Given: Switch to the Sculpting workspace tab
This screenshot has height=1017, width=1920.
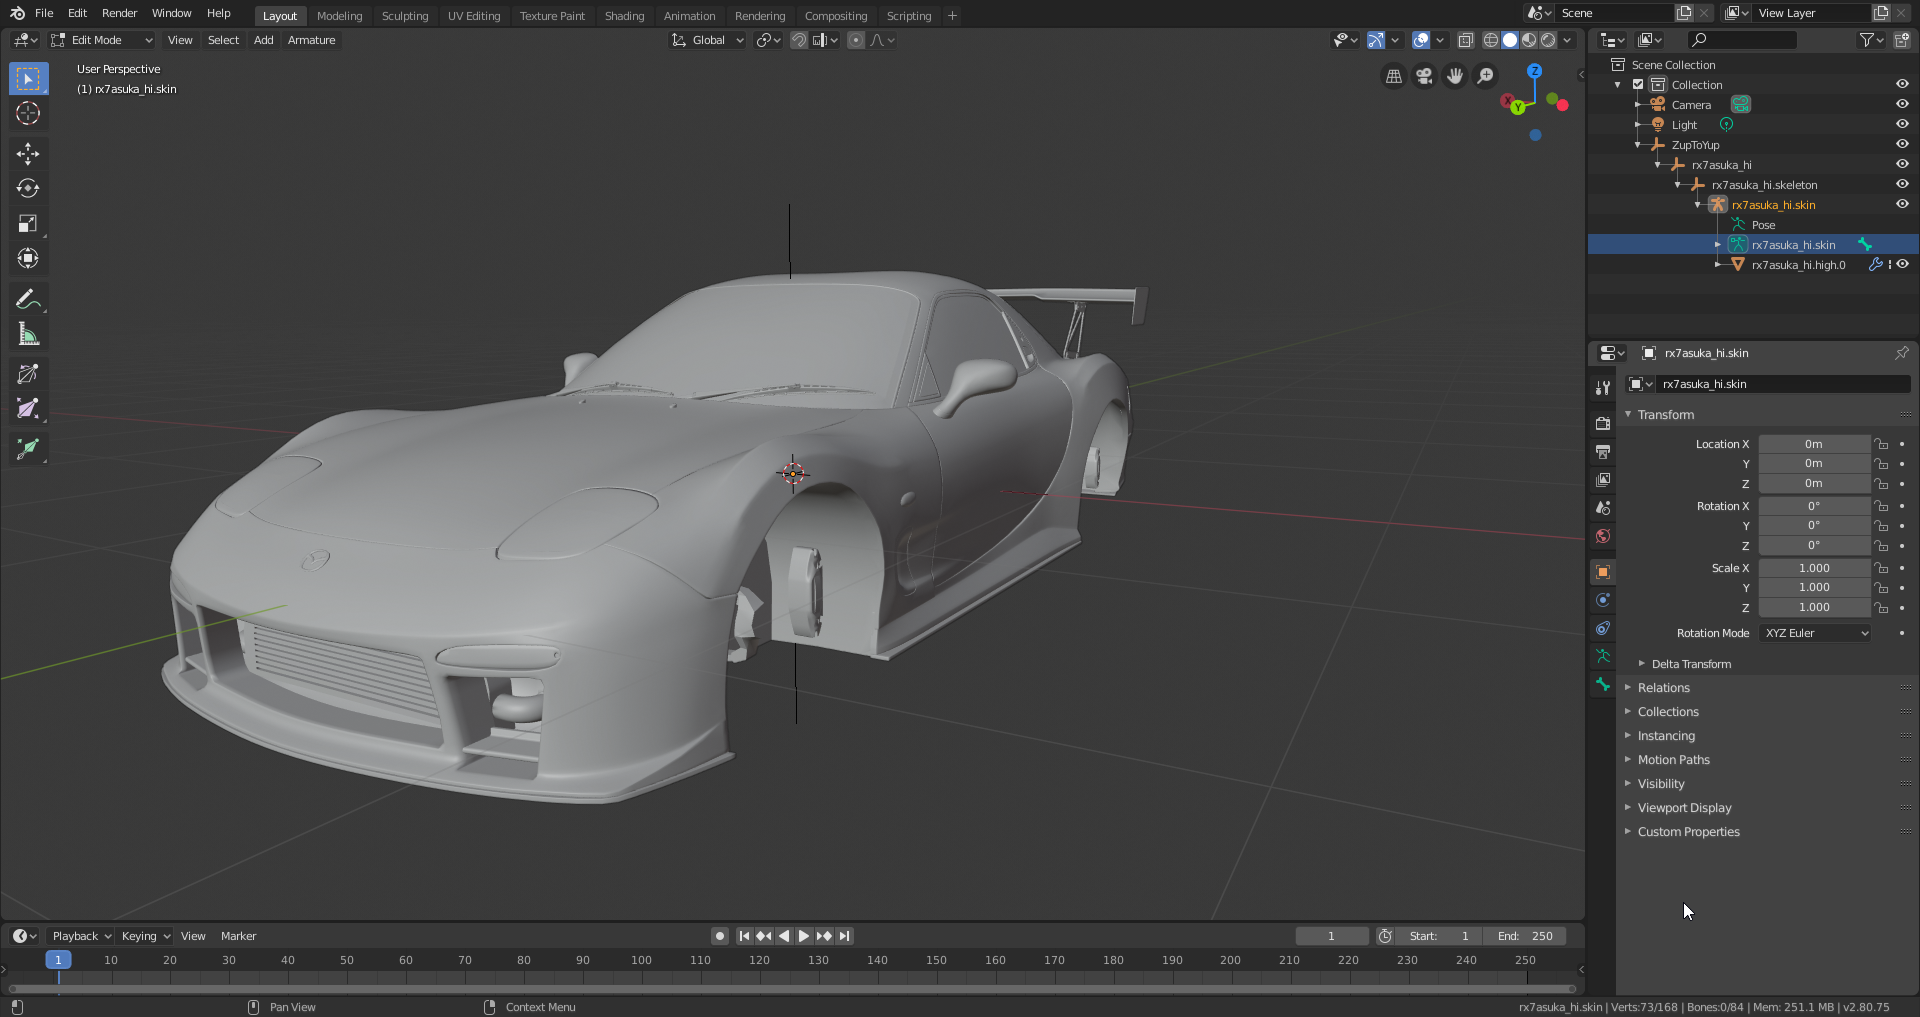Looking at the screenshot, I should pos(404,16).
